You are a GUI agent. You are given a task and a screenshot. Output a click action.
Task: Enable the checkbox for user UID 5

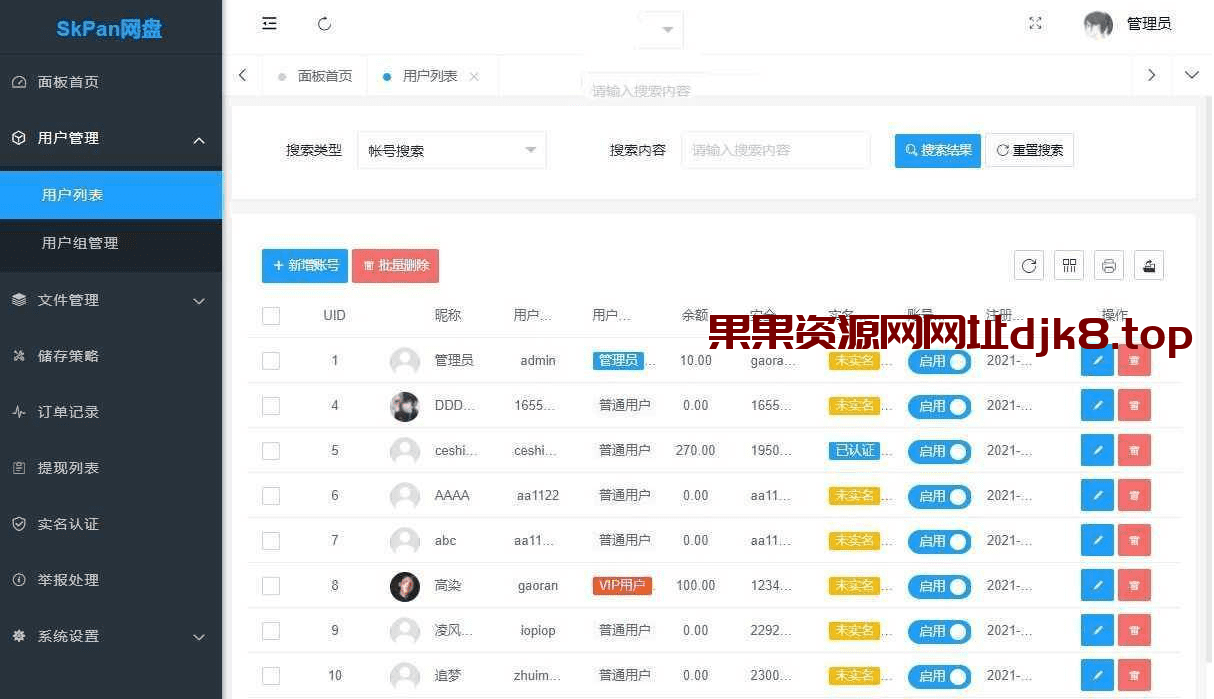click(270, 451)
